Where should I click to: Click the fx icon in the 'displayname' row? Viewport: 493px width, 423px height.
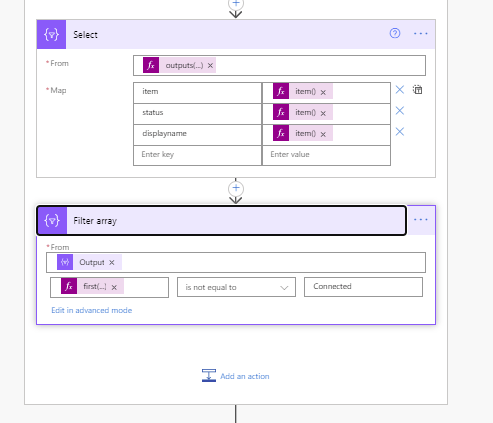point(281,133)
